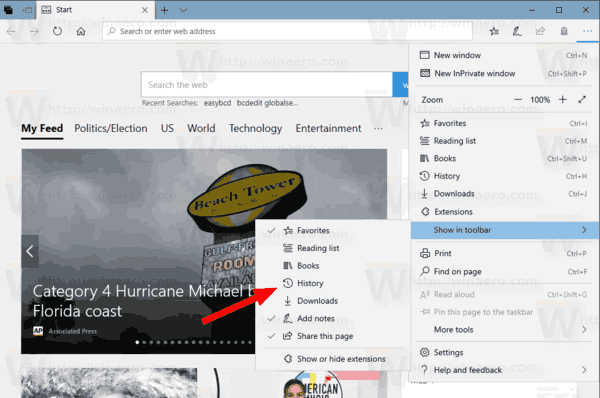This screenshot has width=600, height=398.
Task: Open recent search bcdedit globalse...
Action: click(267, 103)
